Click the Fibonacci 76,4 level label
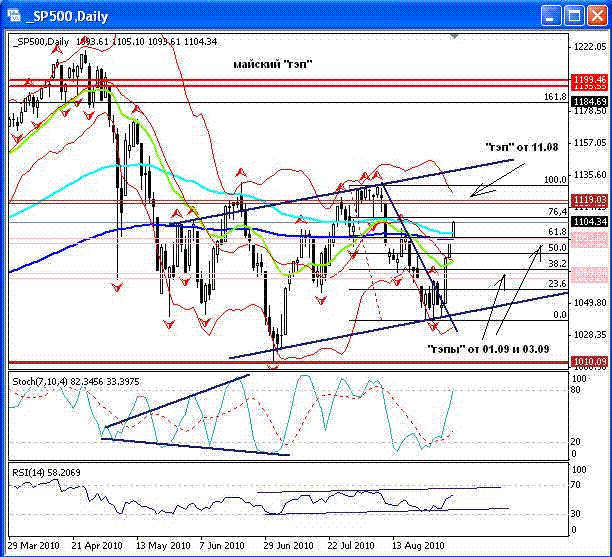This screenshot has height=557, width=612. (557, 212)
